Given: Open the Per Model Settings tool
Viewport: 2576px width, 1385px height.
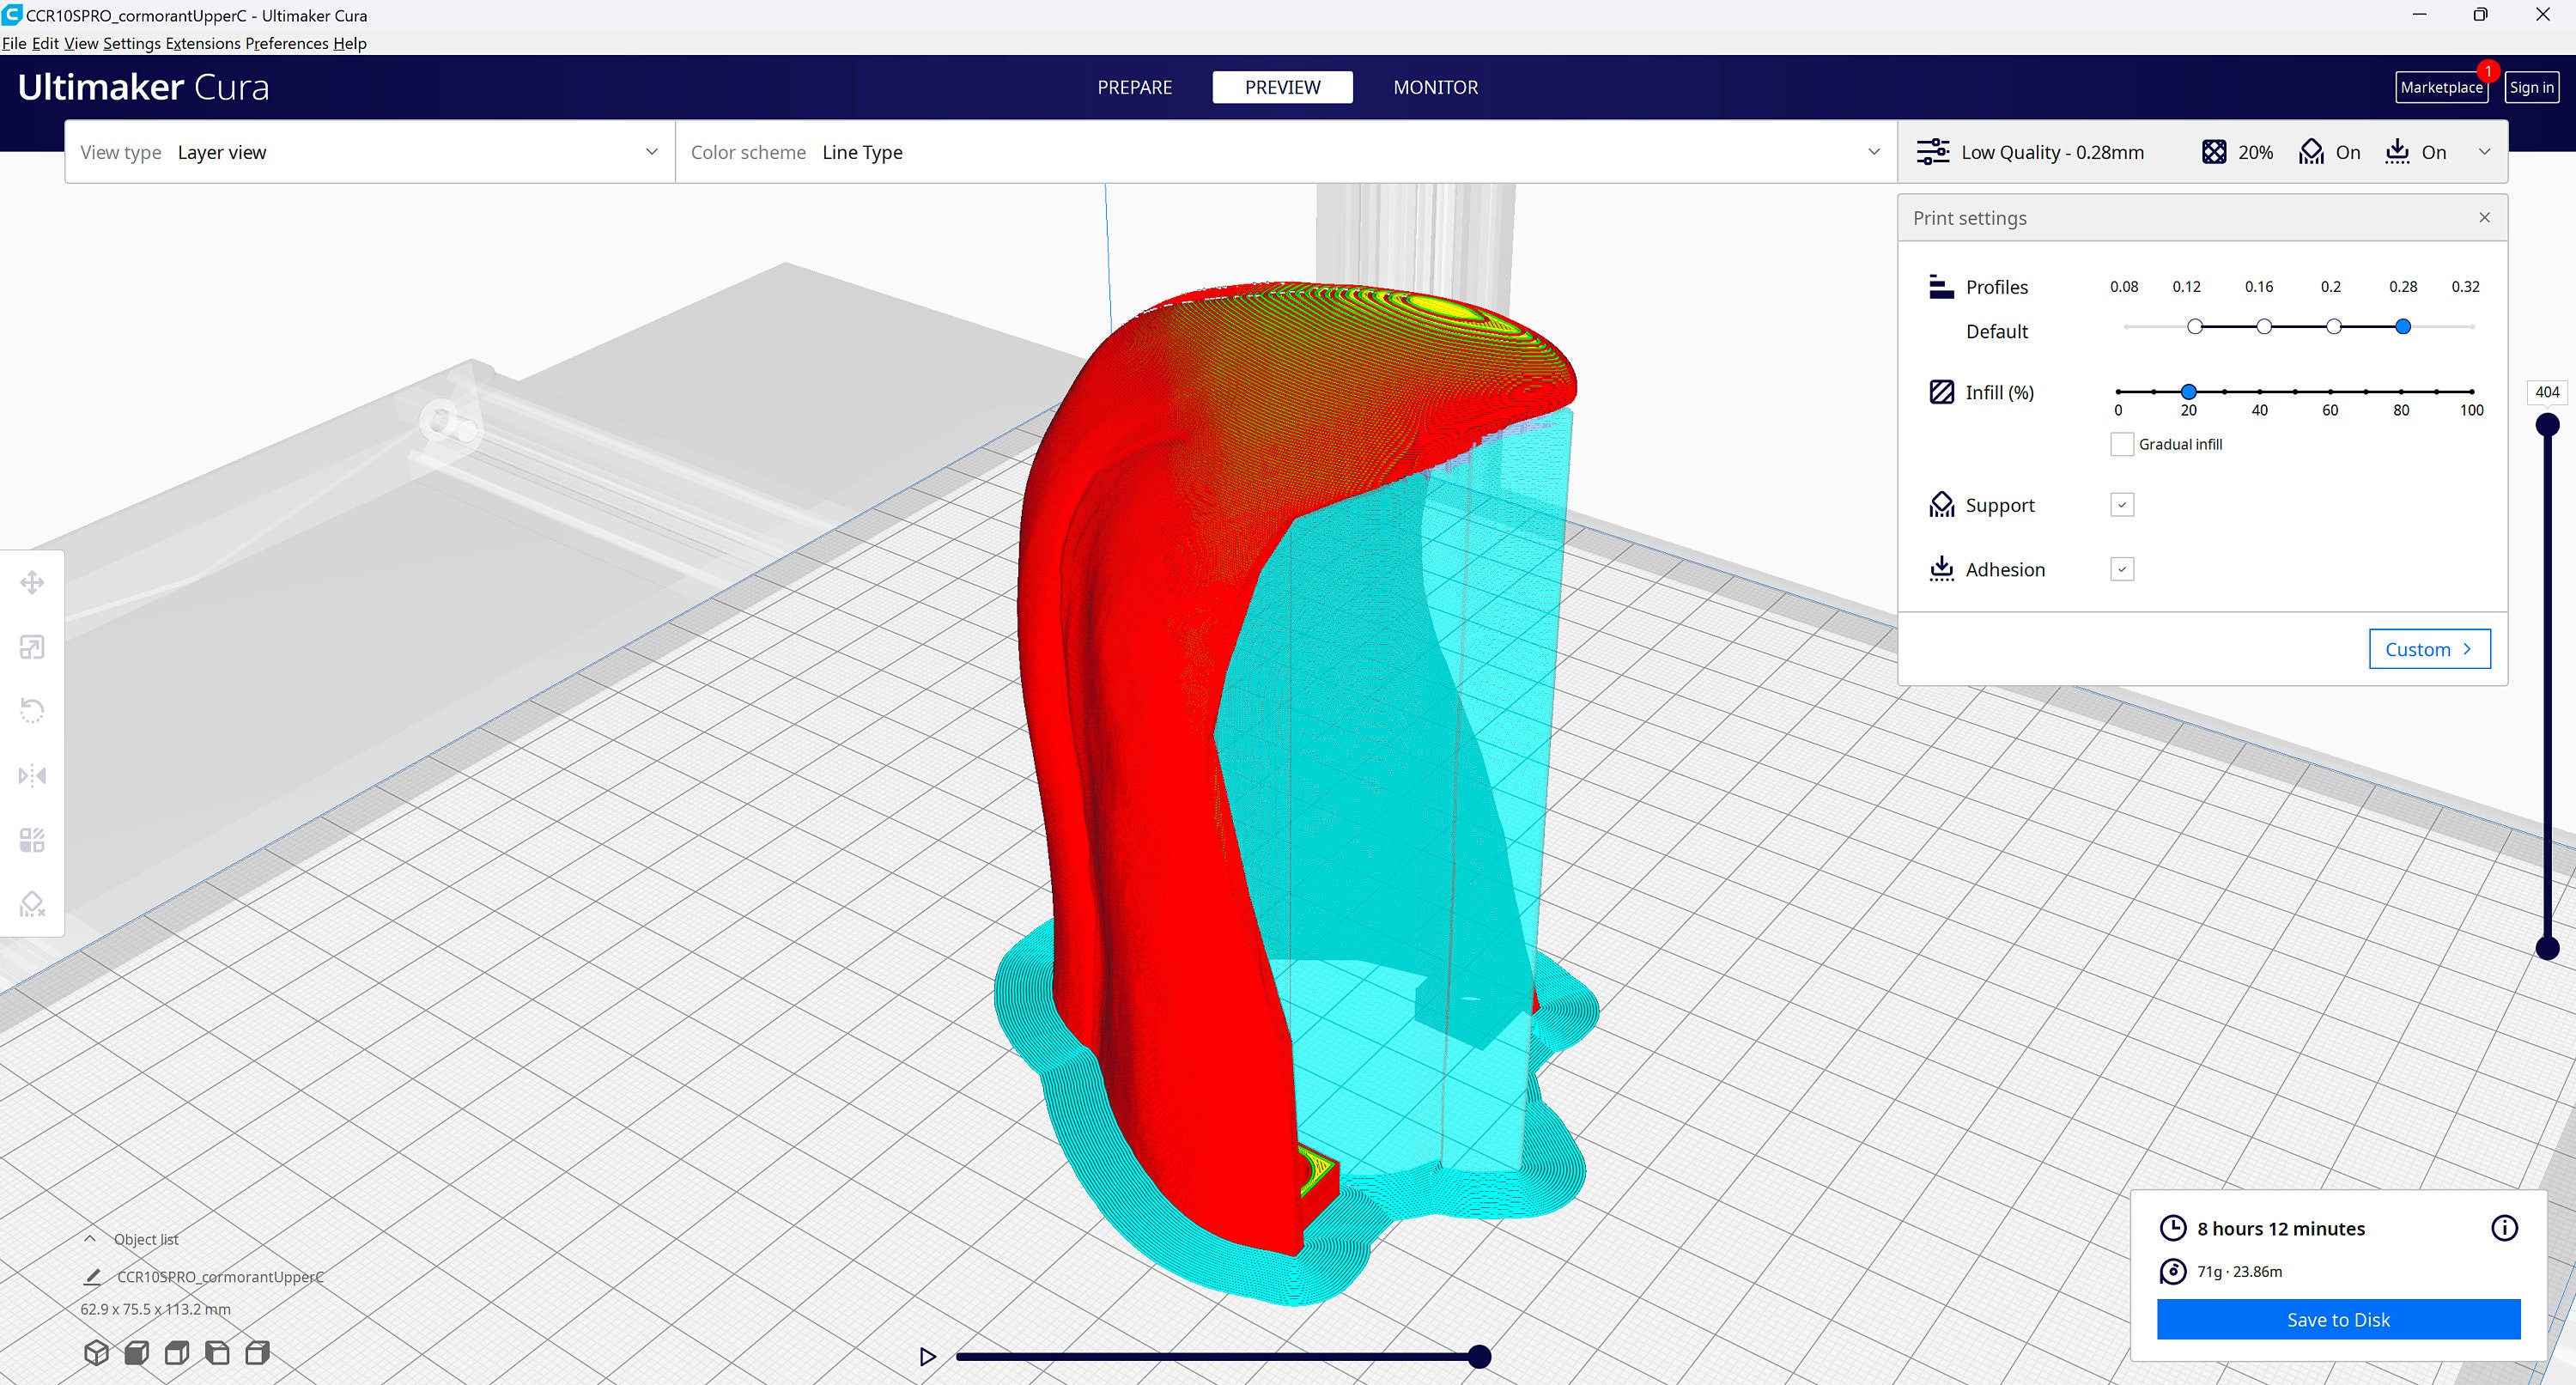Looking at the screenshot, I should pyautogui.click(x=32, y=840).
